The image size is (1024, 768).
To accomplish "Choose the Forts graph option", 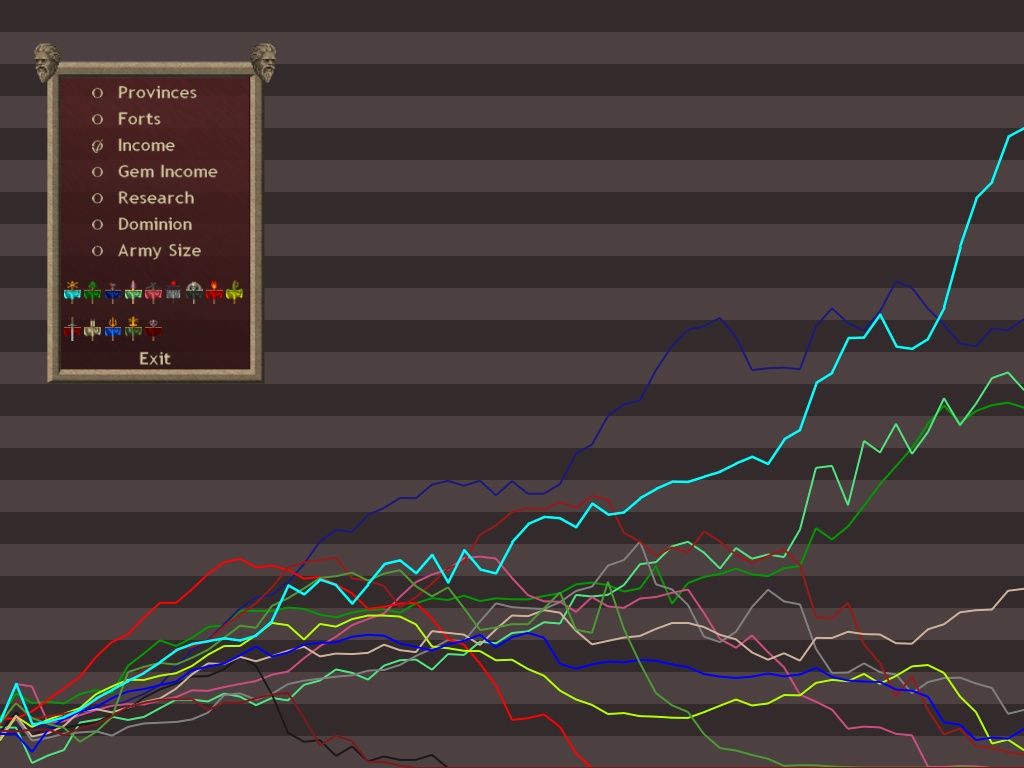I will click(x=126, y=119).
